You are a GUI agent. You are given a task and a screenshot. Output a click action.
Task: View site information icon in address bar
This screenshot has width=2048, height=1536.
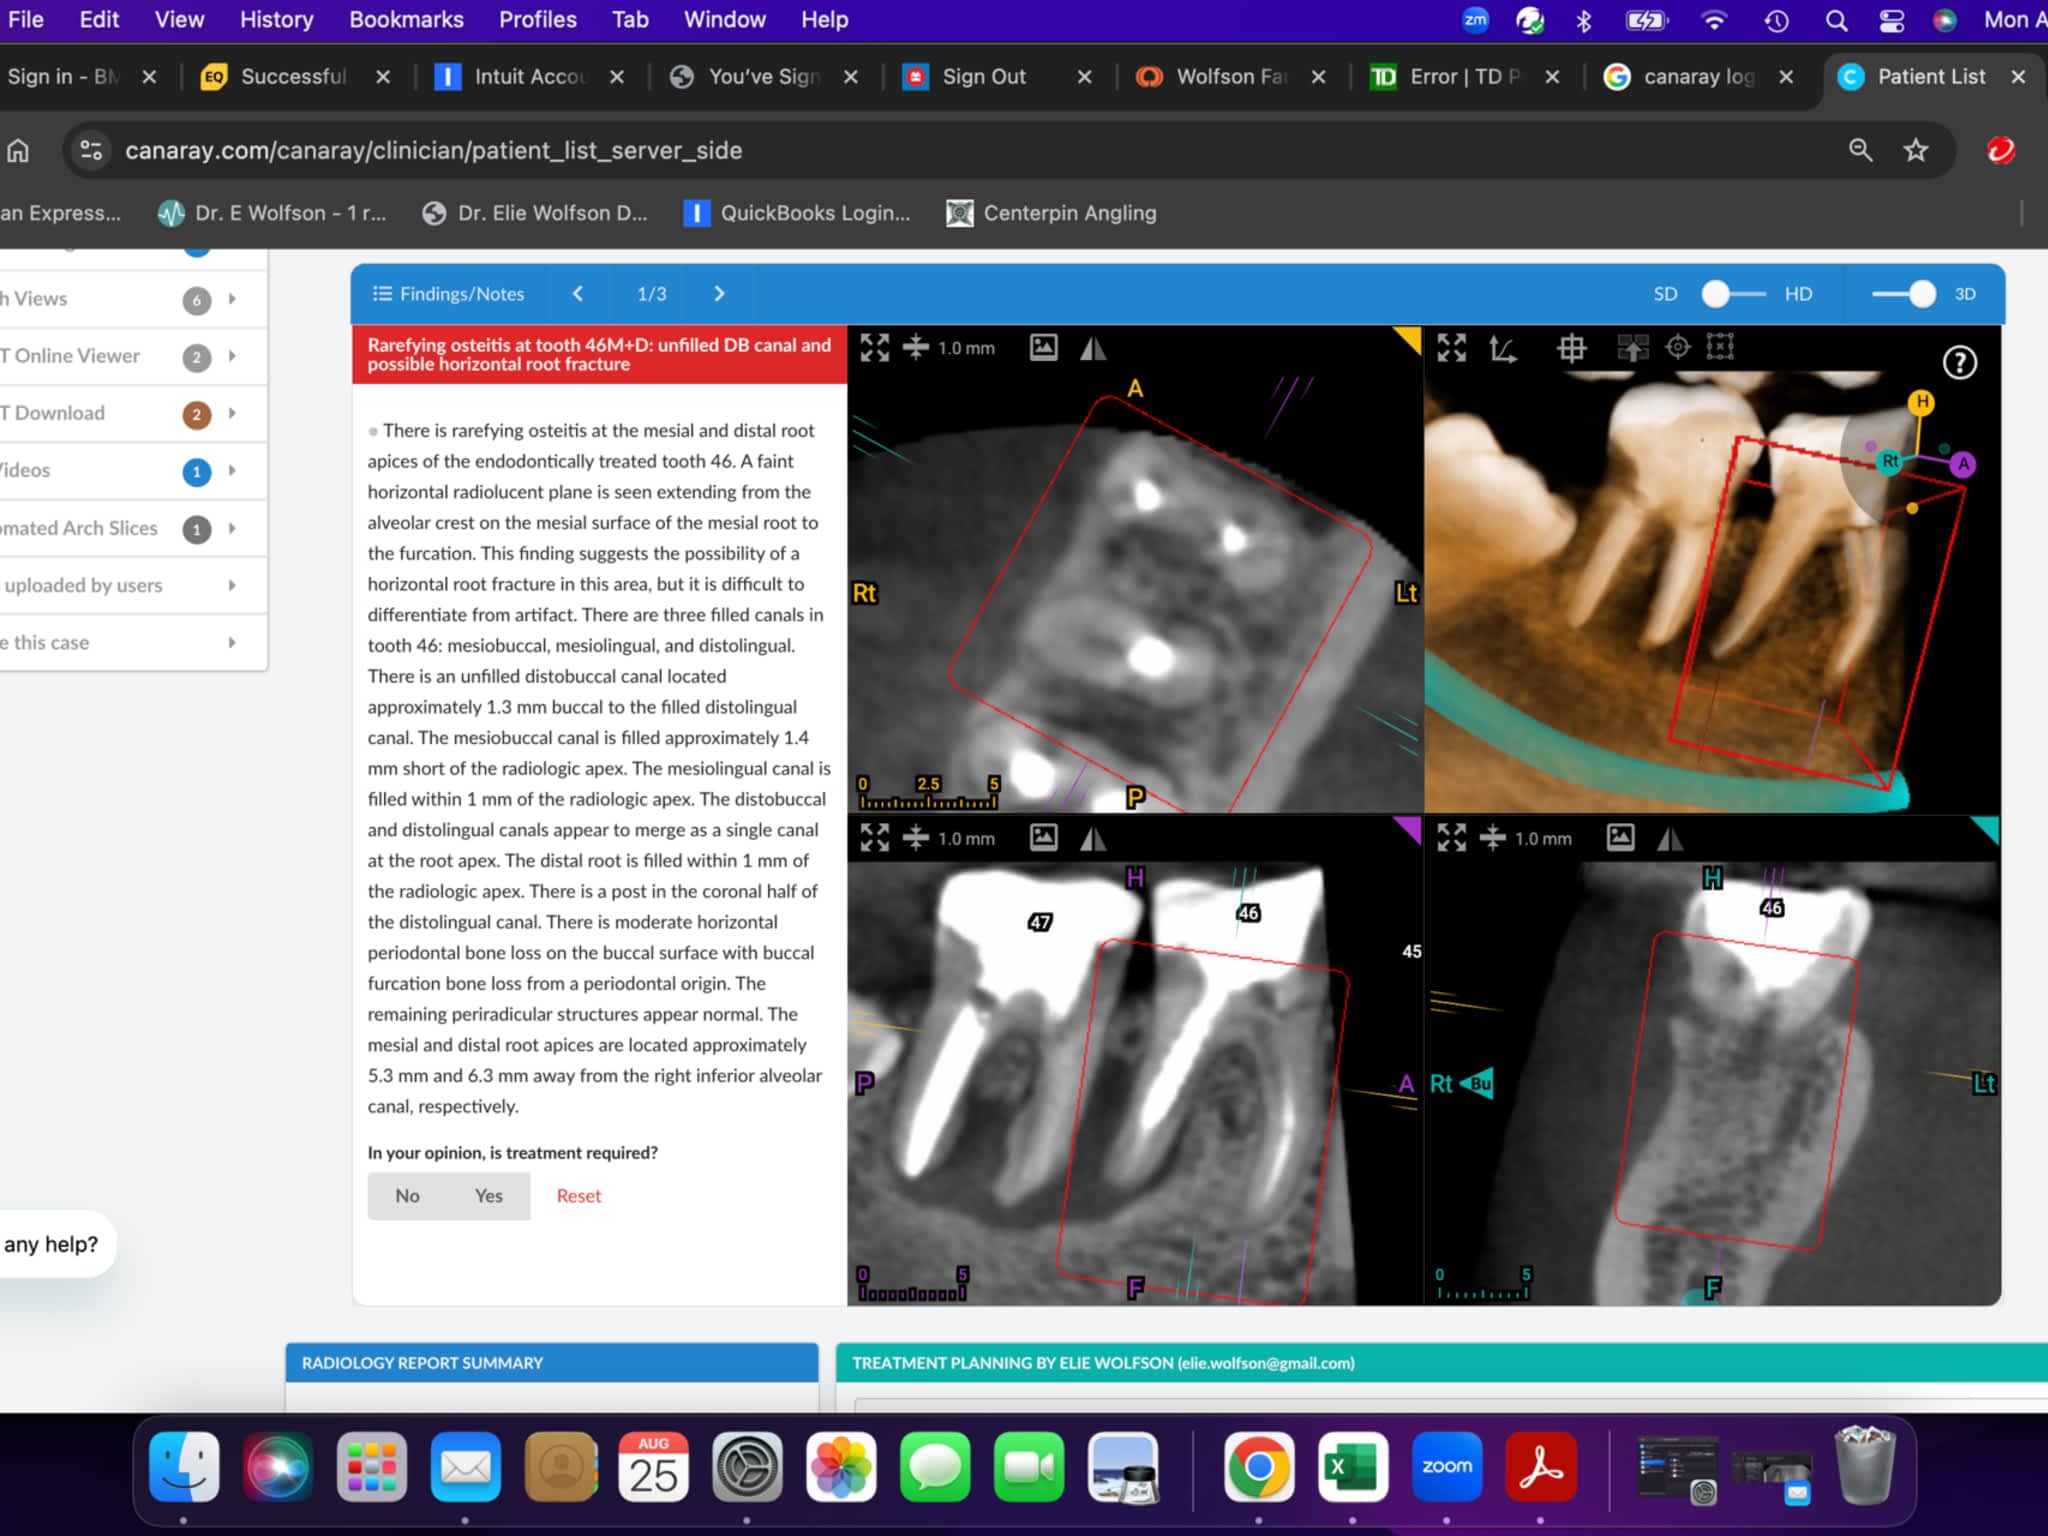pos(91,151)
